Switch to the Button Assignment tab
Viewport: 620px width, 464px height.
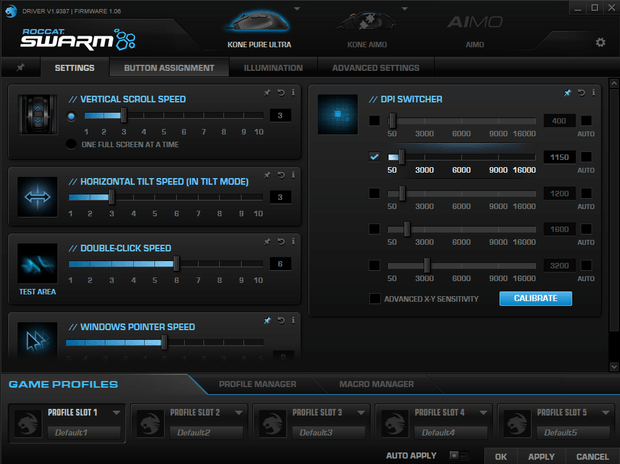click(x=169, y=68)
